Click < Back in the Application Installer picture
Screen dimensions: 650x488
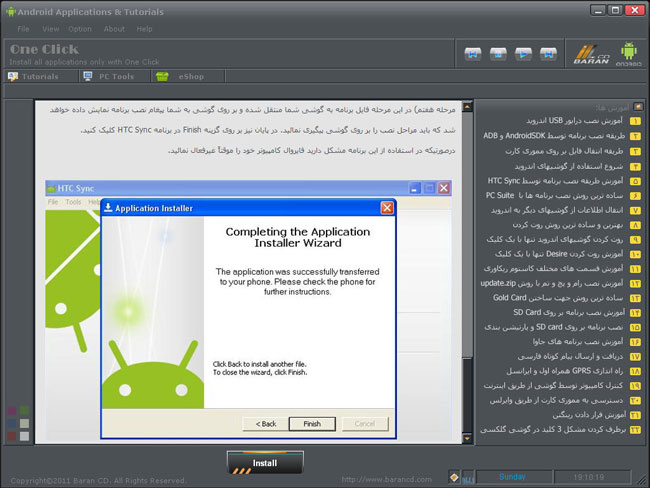point(266,424)
